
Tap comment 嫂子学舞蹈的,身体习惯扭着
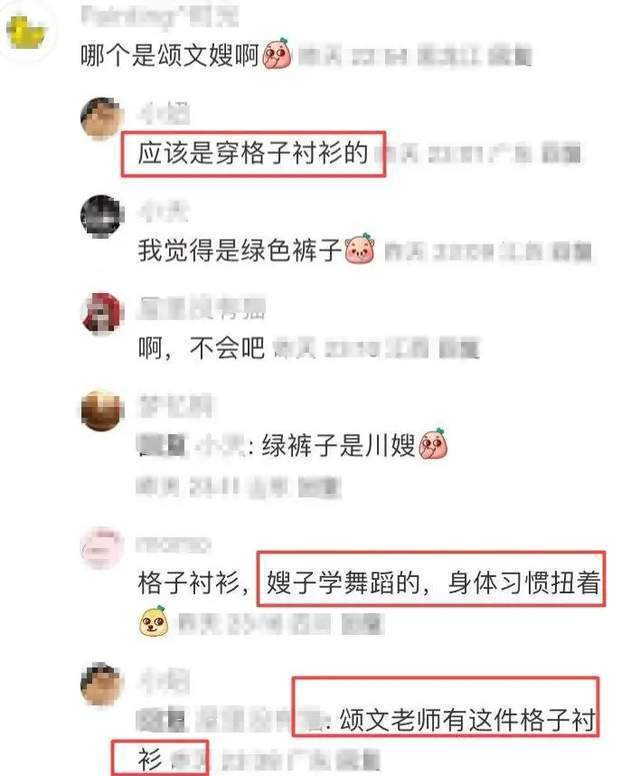[433, 582]
